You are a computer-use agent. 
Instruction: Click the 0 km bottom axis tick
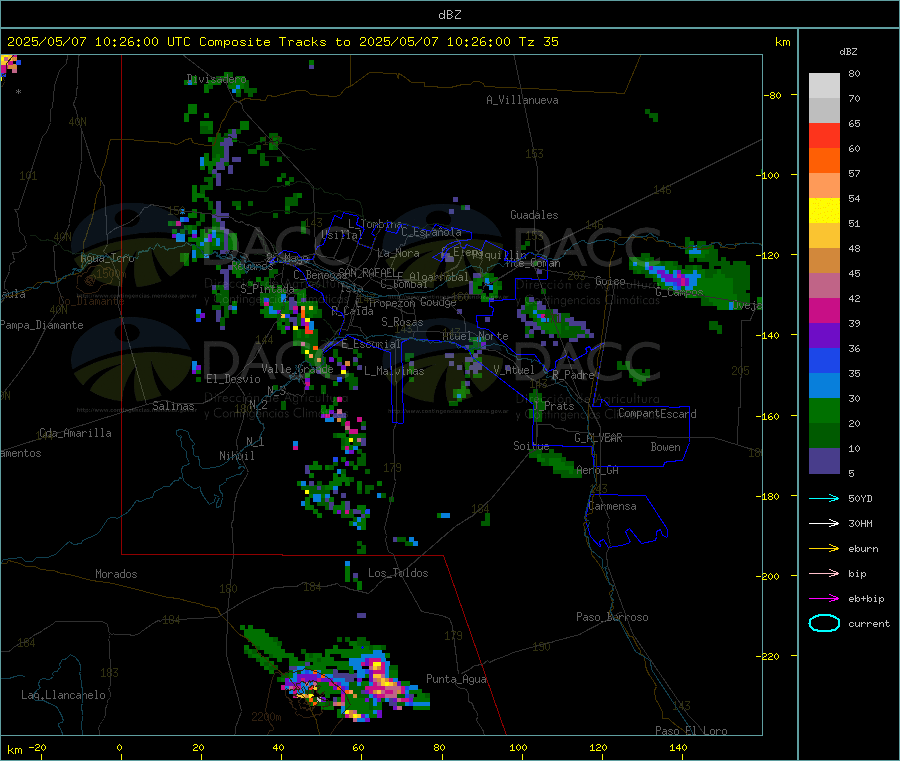[x=119, y=747]
